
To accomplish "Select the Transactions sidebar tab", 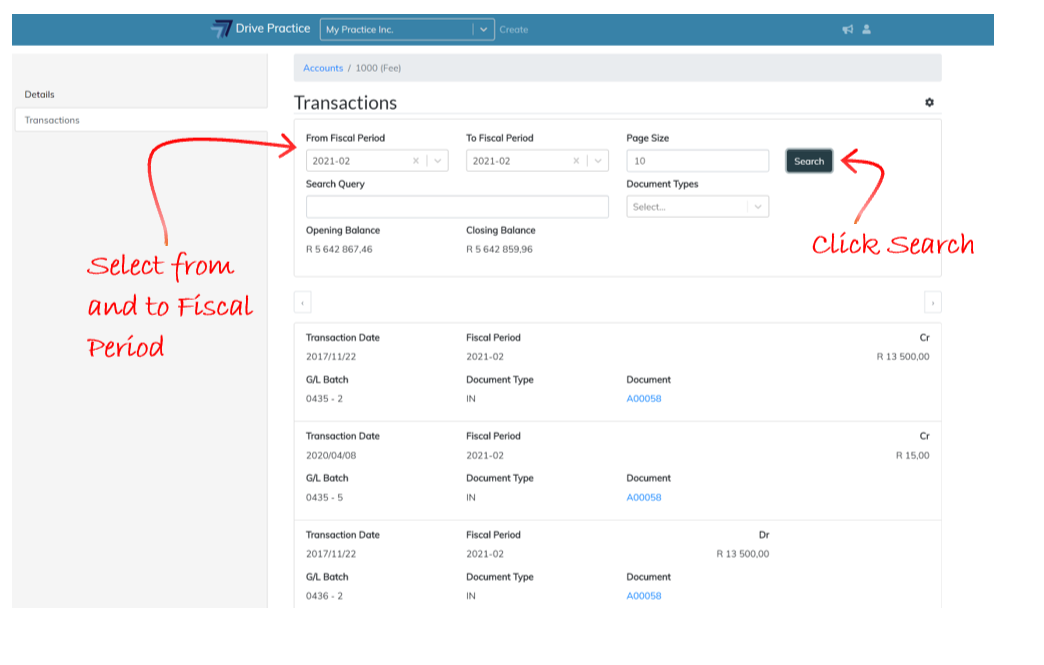I will click(52, 120).
